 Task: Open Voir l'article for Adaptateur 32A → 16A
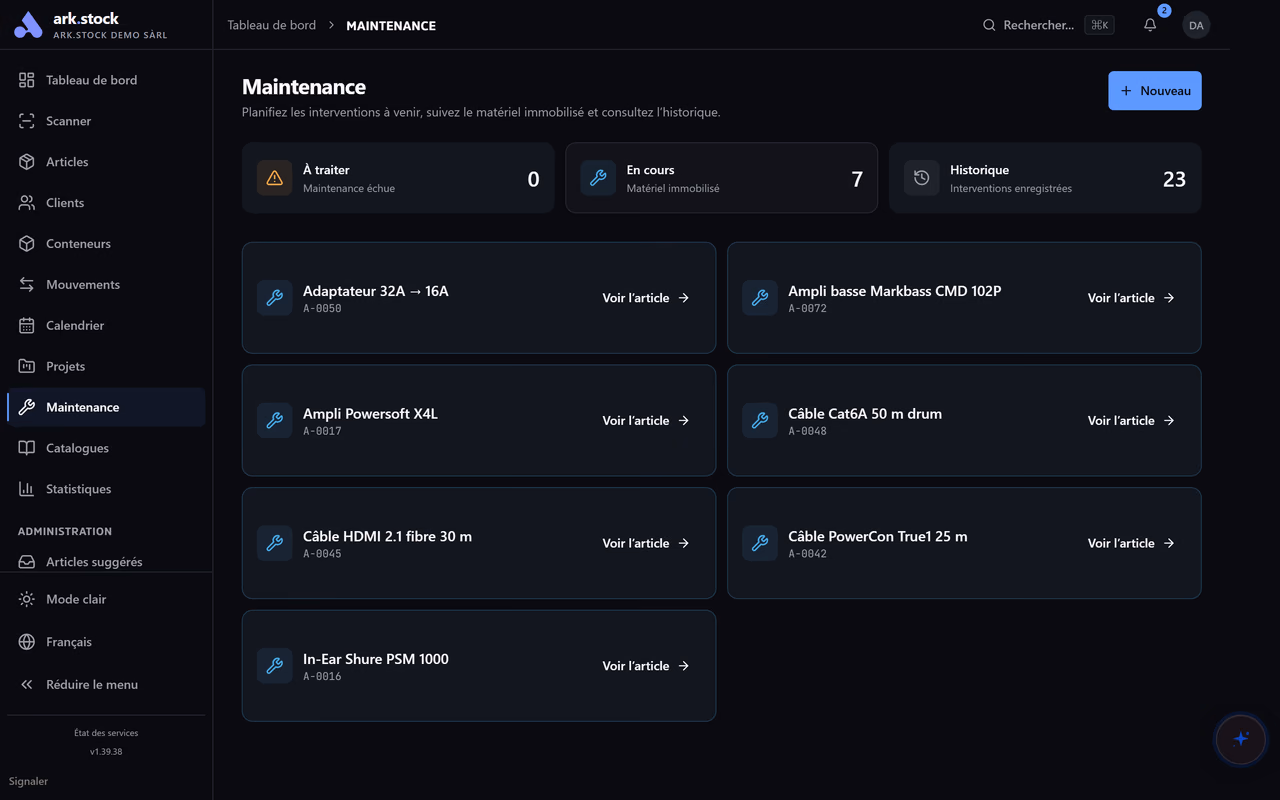click(x=646, y=298)
